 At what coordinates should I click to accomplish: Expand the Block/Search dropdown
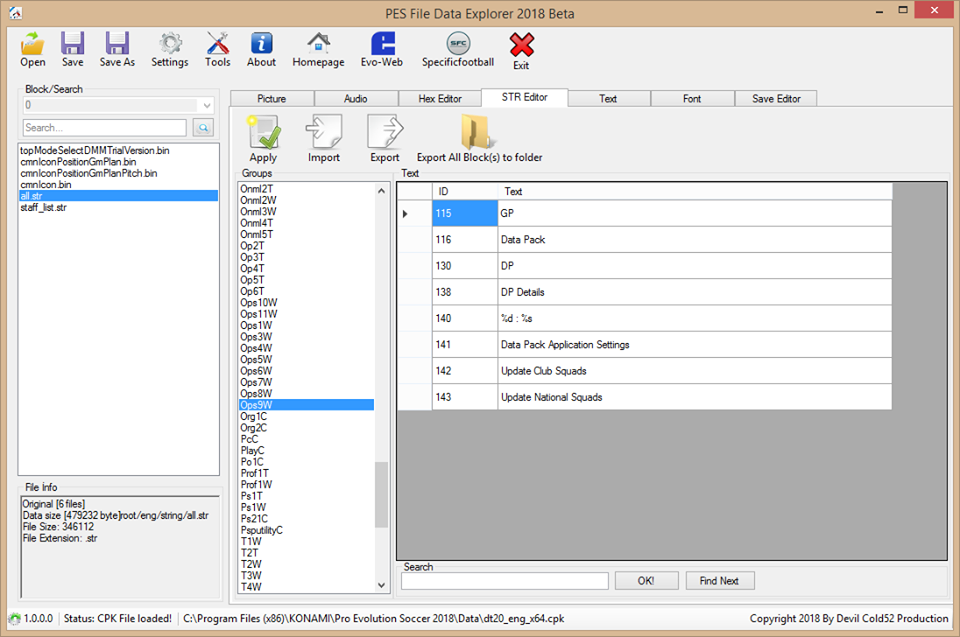click(x=207, y=105)
